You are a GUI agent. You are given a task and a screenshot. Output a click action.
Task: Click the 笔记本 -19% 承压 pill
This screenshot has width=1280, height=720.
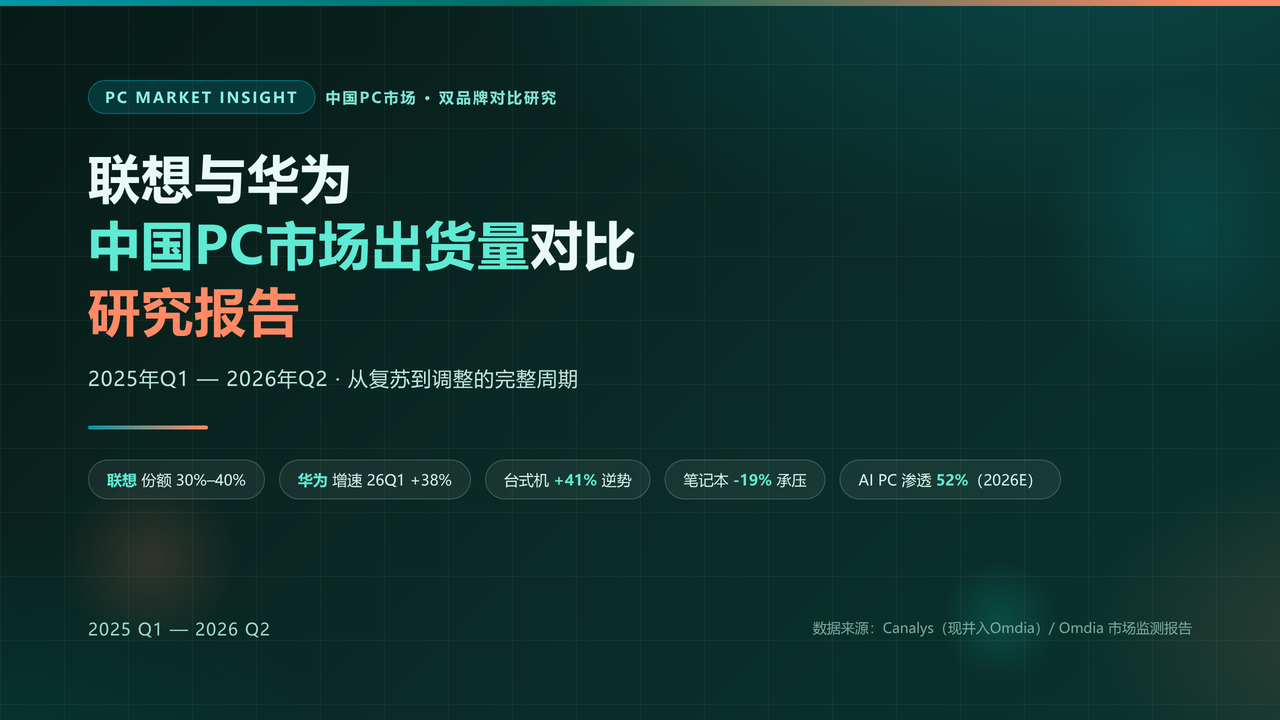[x=745, y=480]
